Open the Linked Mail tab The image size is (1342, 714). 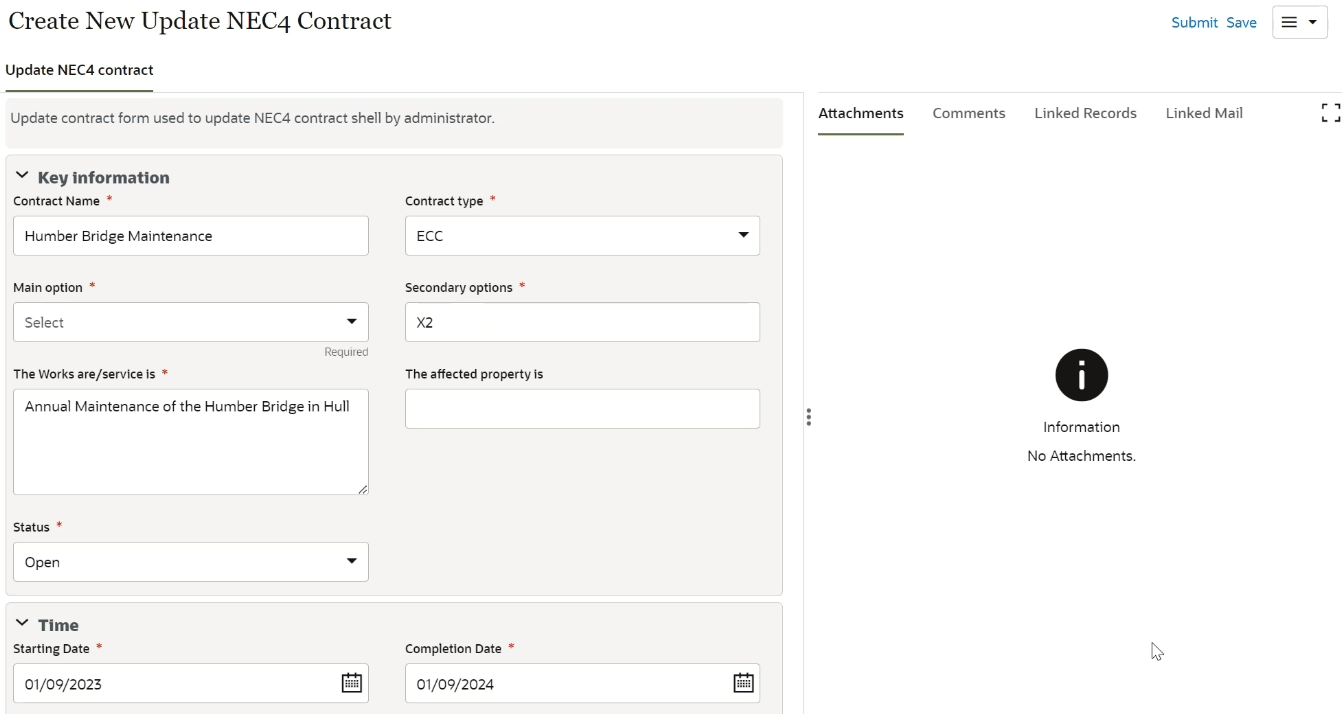click(x=1204, y=113)
